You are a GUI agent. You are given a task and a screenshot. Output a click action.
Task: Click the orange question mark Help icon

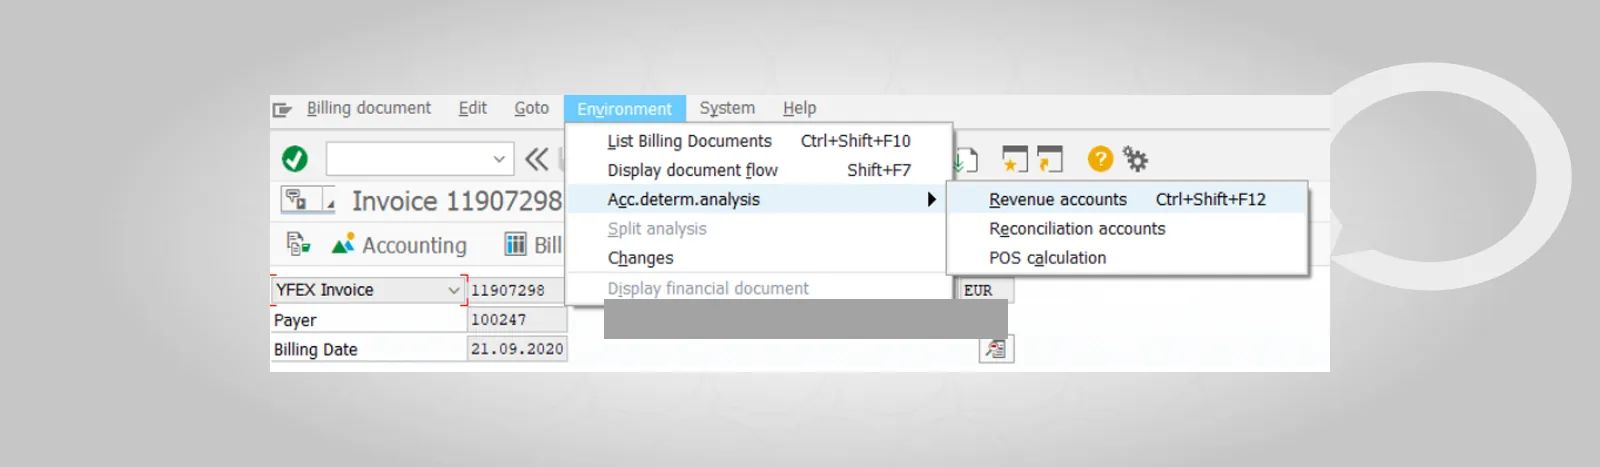(1100, 159)
